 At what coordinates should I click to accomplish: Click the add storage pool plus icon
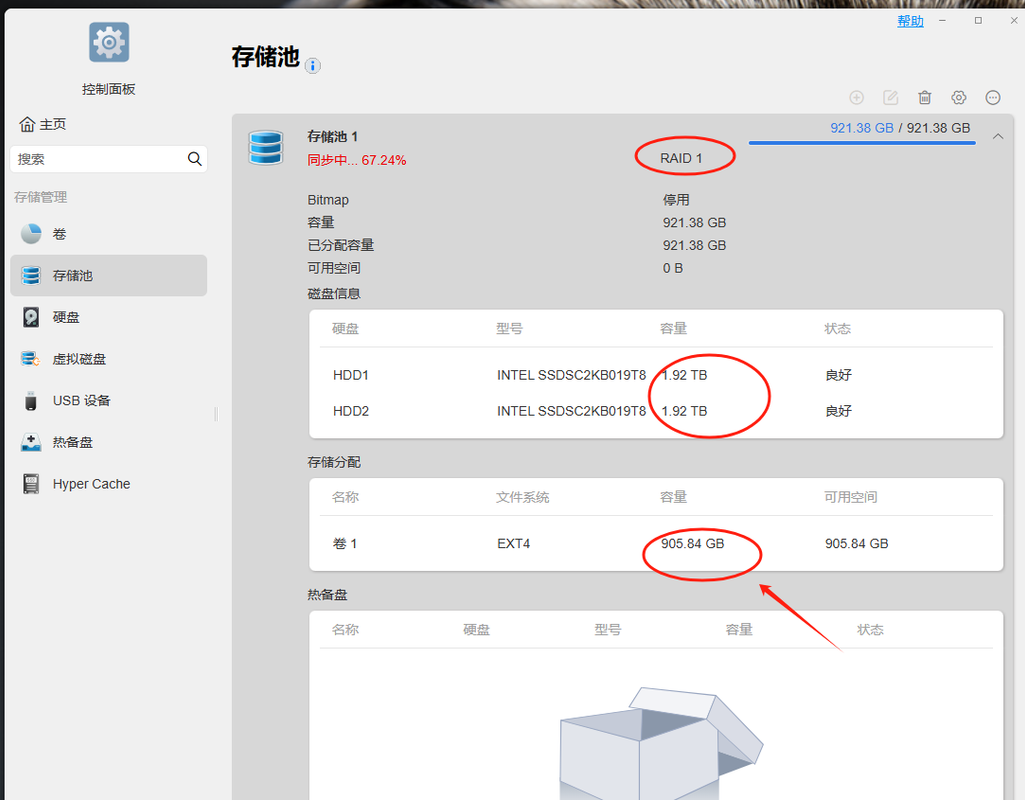click(856, 97)
